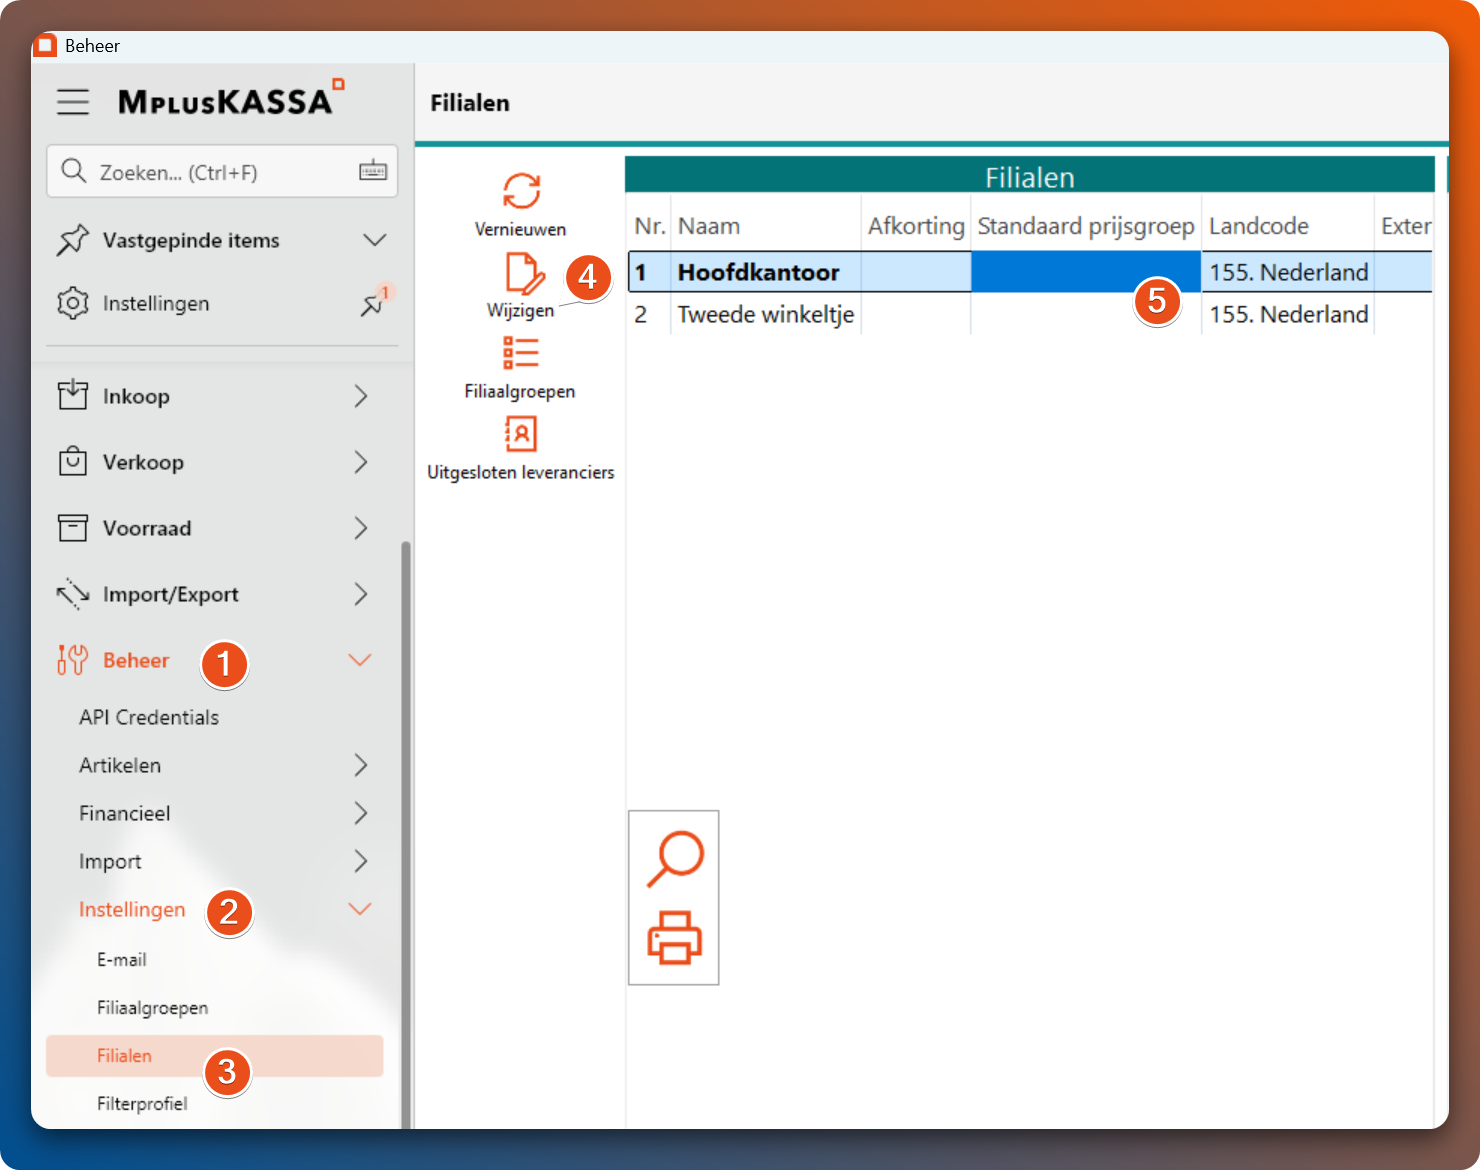Click the Wijzigen edit icon
1480x1170 pixels.
(x=523, y=274)
